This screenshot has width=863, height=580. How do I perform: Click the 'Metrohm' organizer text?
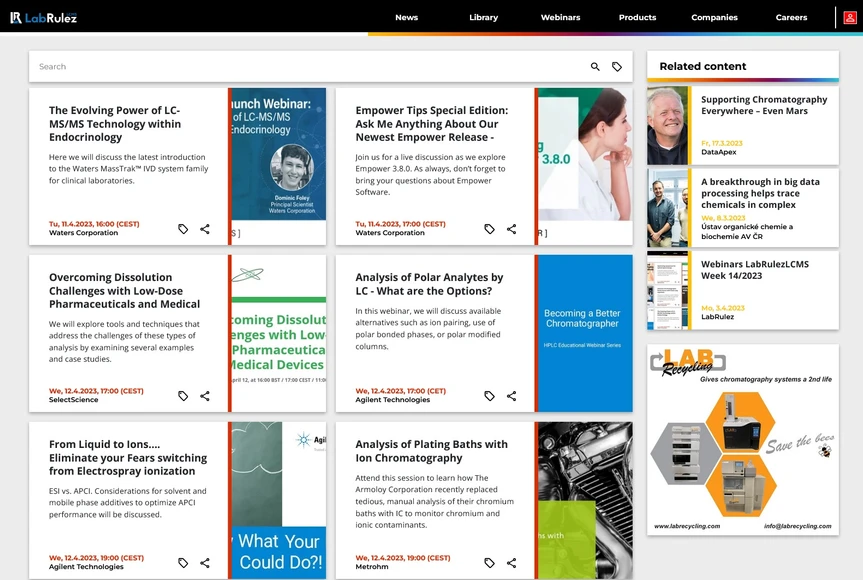point(372,566)
